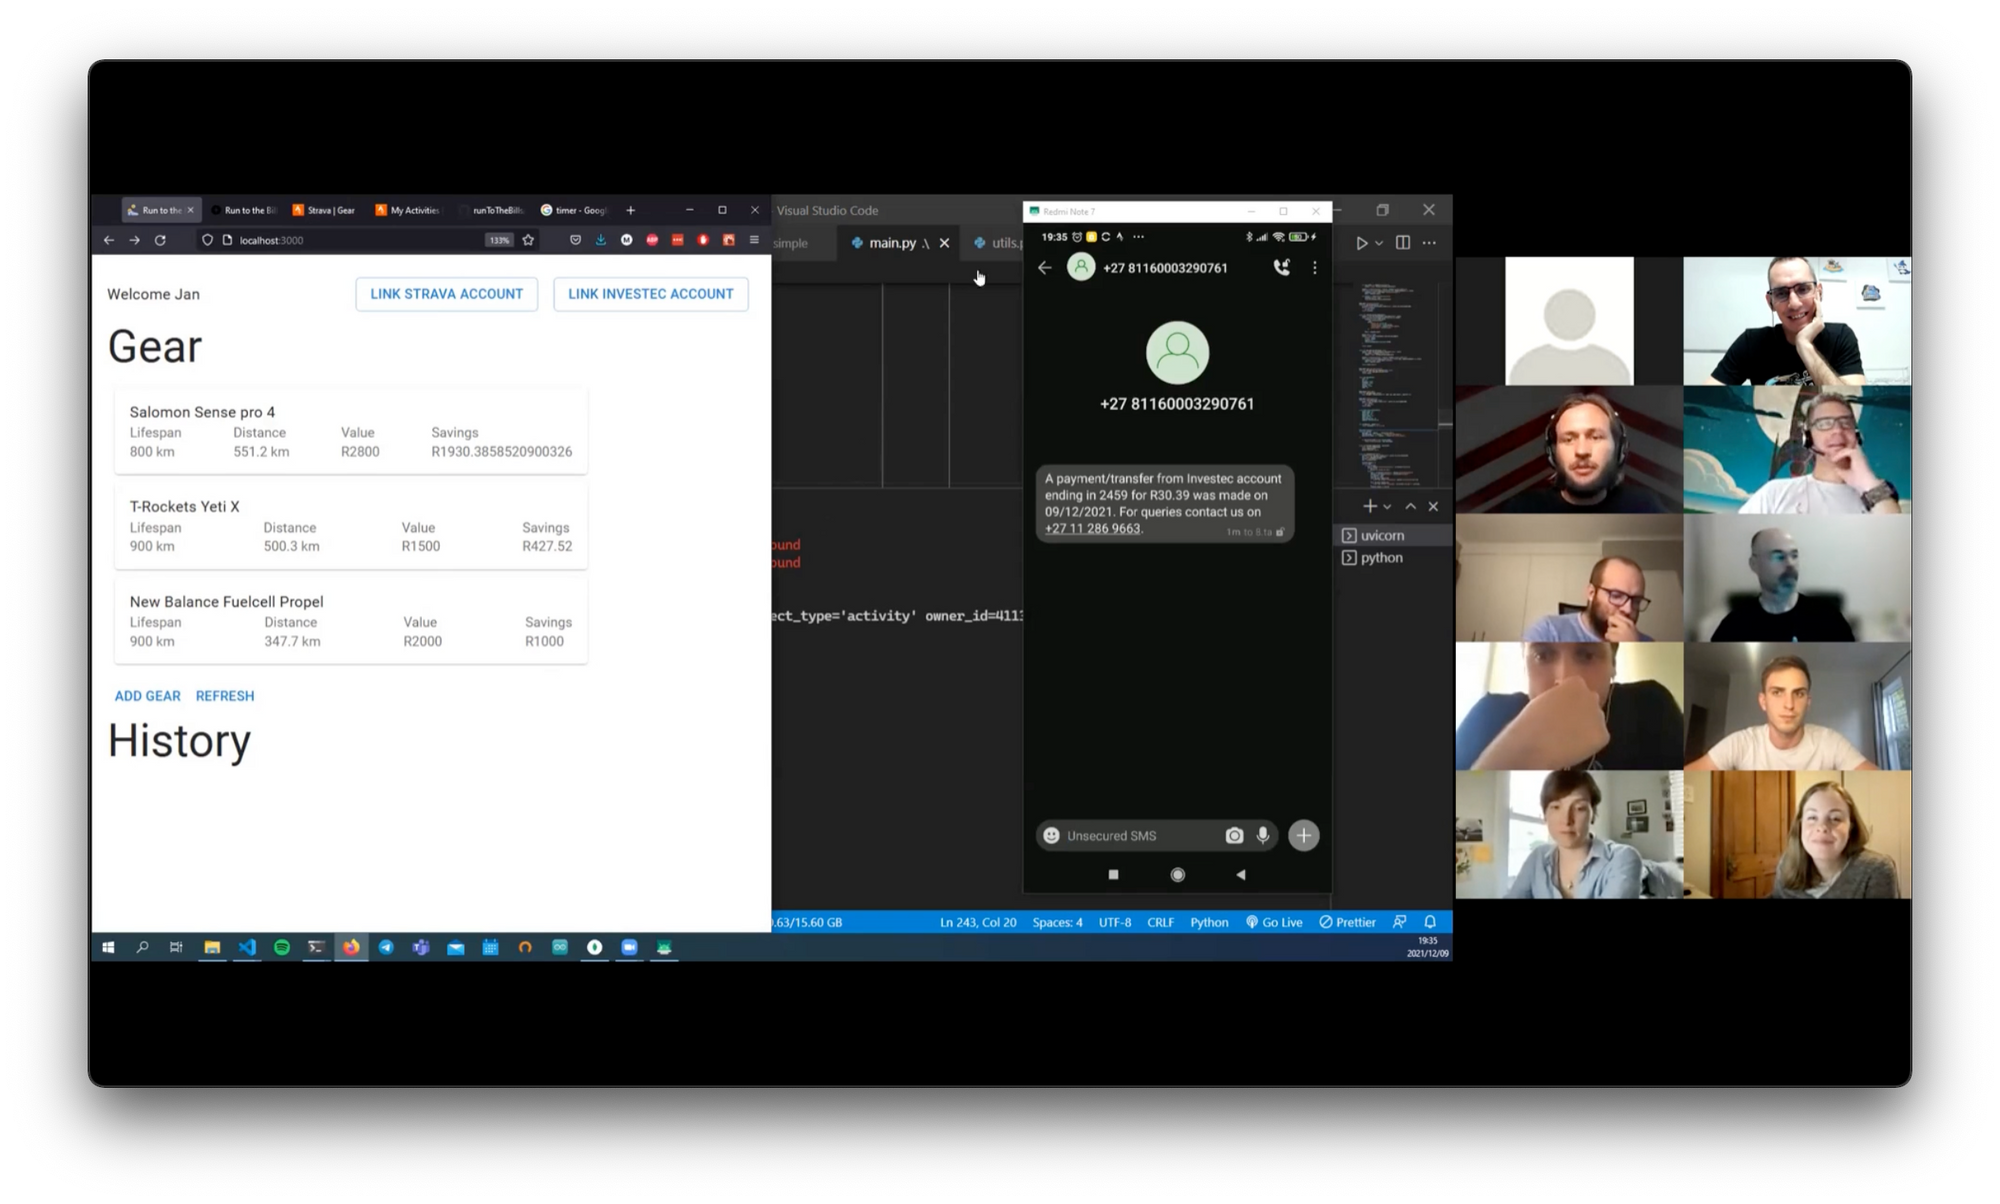Open the Firefox downloads panel
Screen dimensions: 2000x1204
point(601,240)
